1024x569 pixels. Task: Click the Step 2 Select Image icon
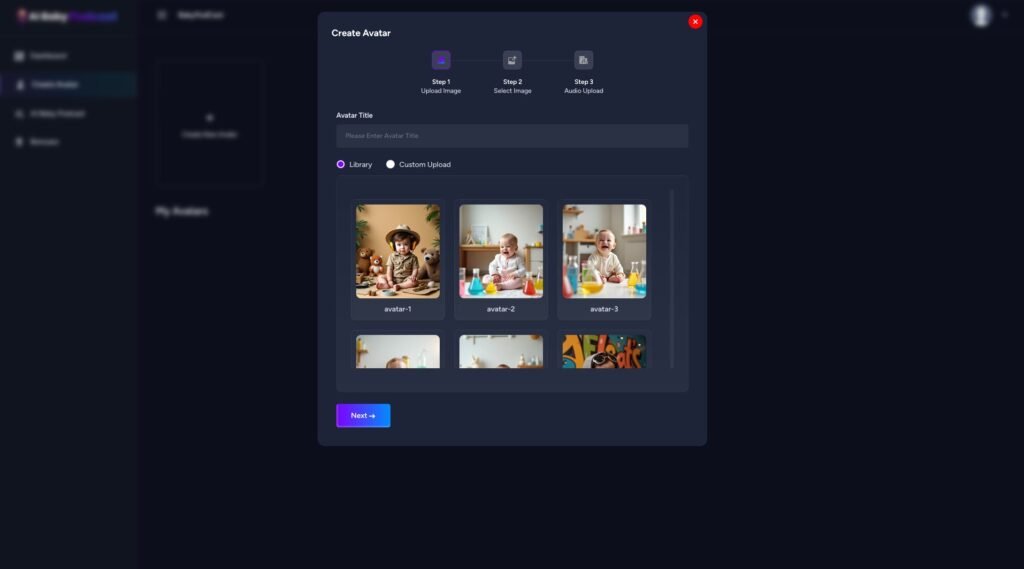(x=512, y=60)
